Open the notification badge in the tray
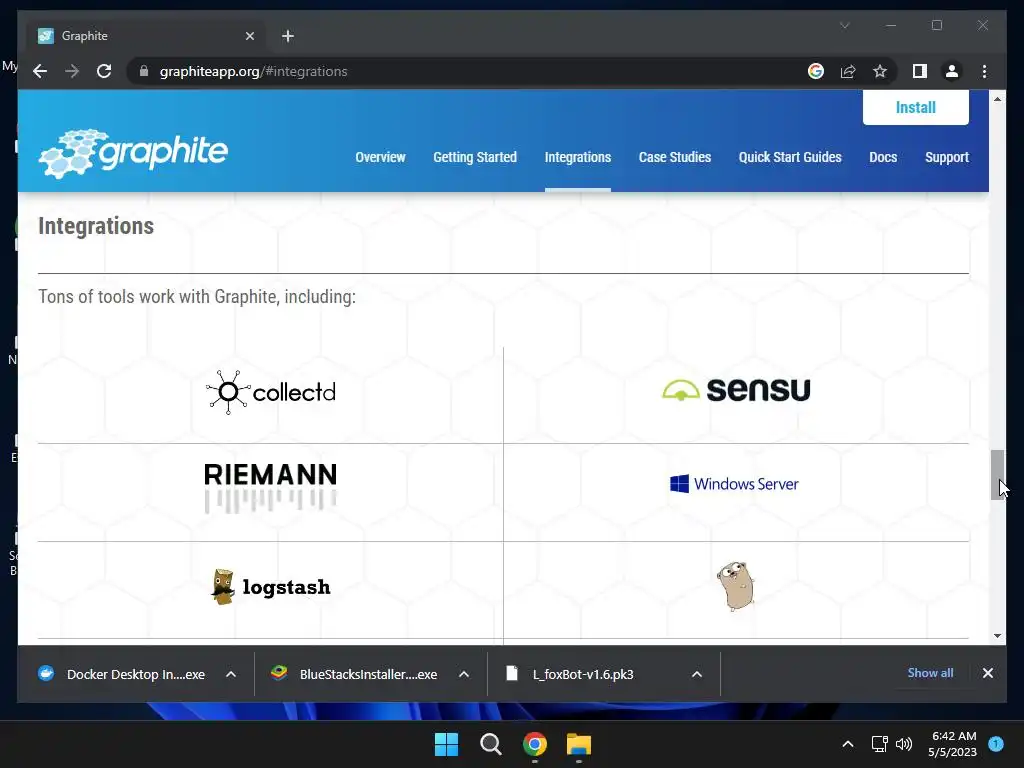 click(996, 744)
